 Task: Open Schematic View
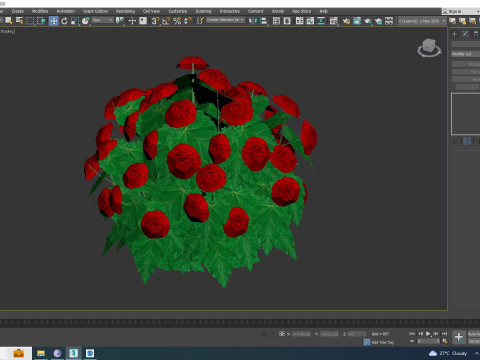point(321,21)
